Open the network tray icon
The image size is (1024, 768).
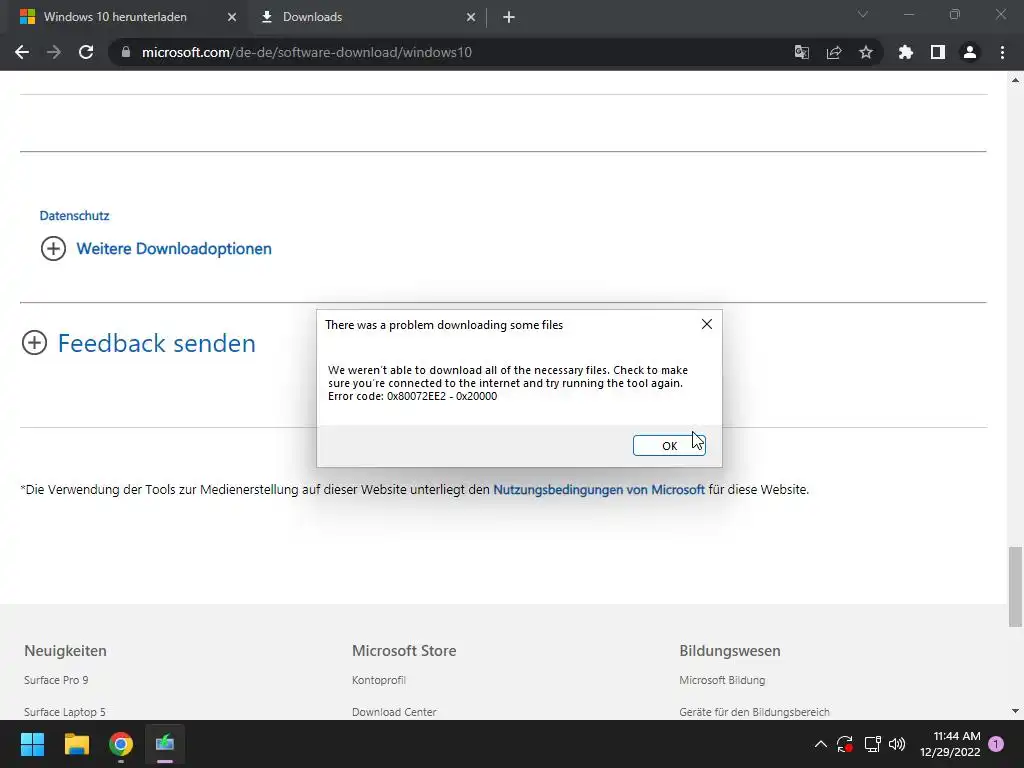872,744
